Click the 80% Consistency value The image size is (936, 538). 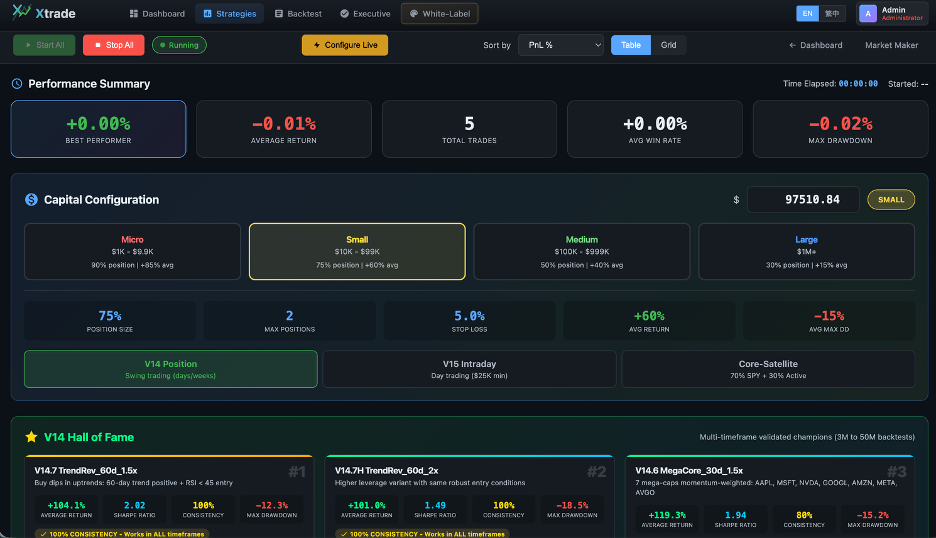[804, 515]
